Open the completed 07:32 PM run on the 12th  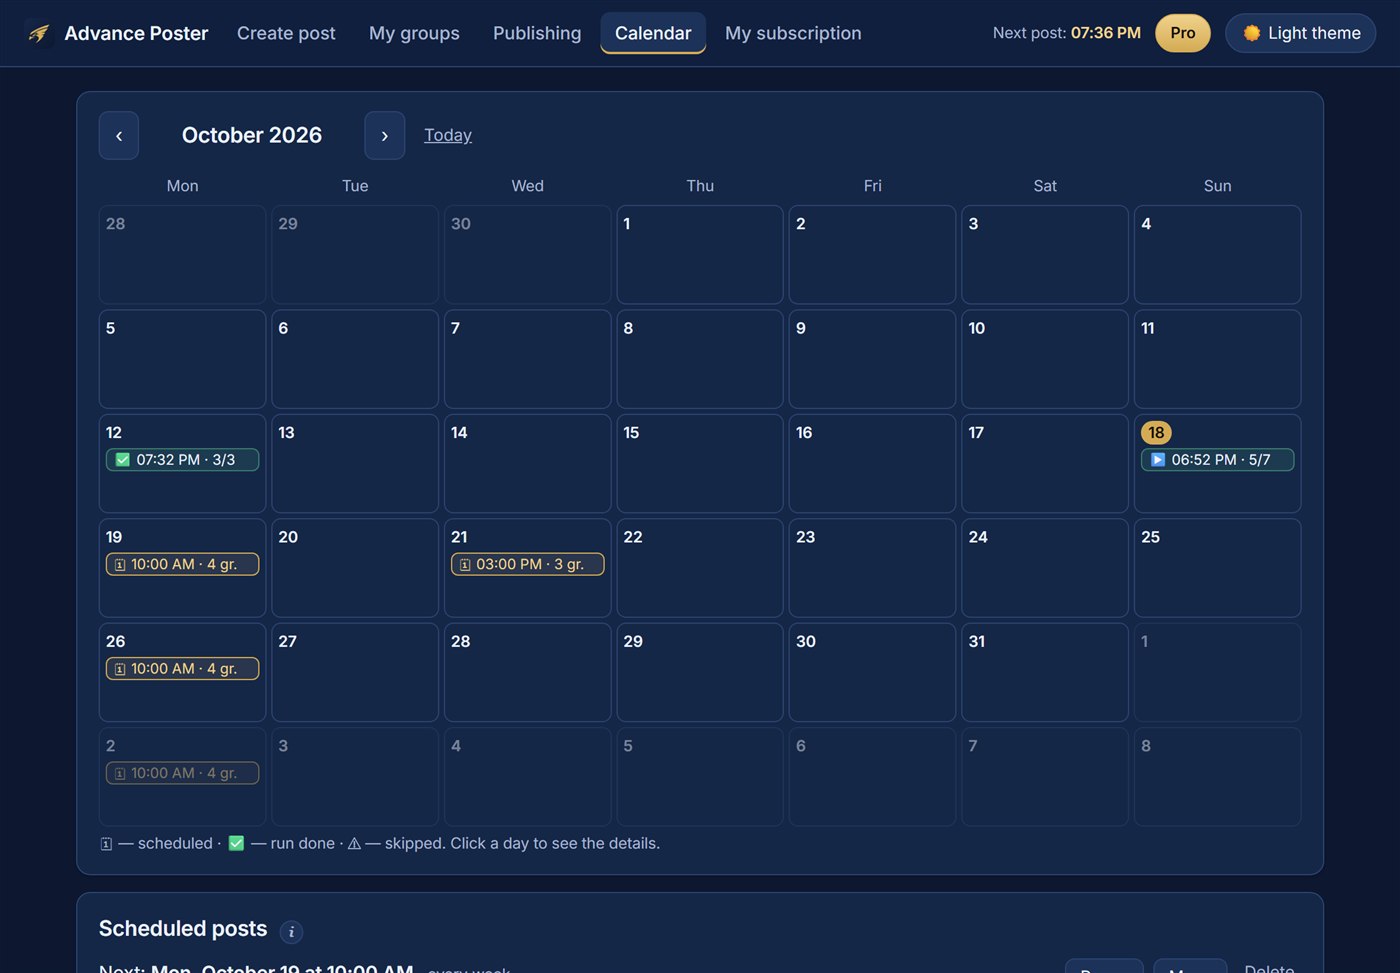click(x=182, y=460)
